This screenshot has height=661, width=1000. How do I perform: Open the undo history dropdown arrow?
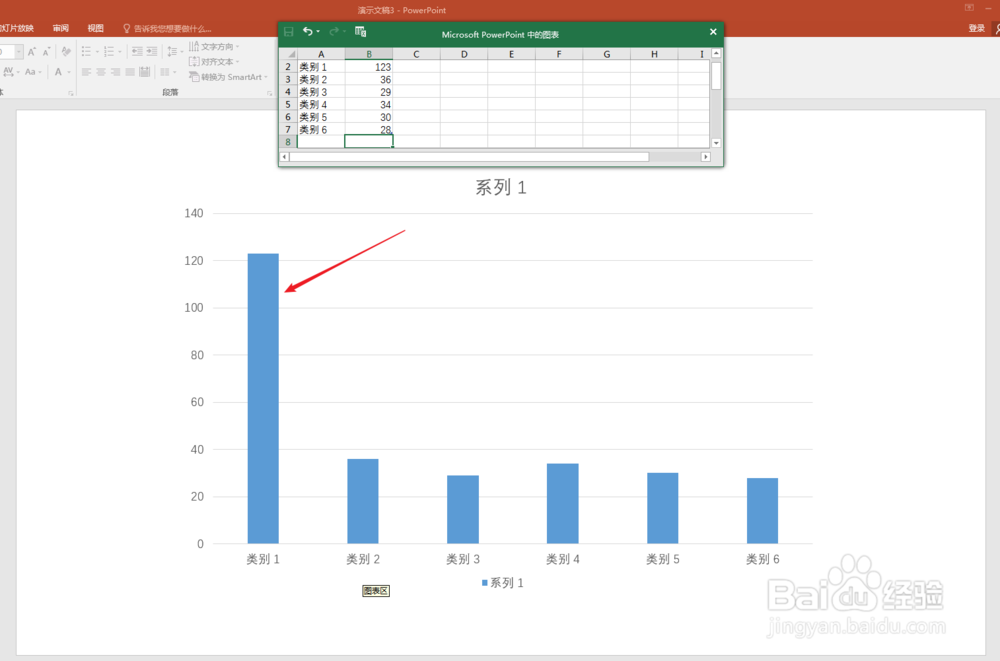coord(318,31)
